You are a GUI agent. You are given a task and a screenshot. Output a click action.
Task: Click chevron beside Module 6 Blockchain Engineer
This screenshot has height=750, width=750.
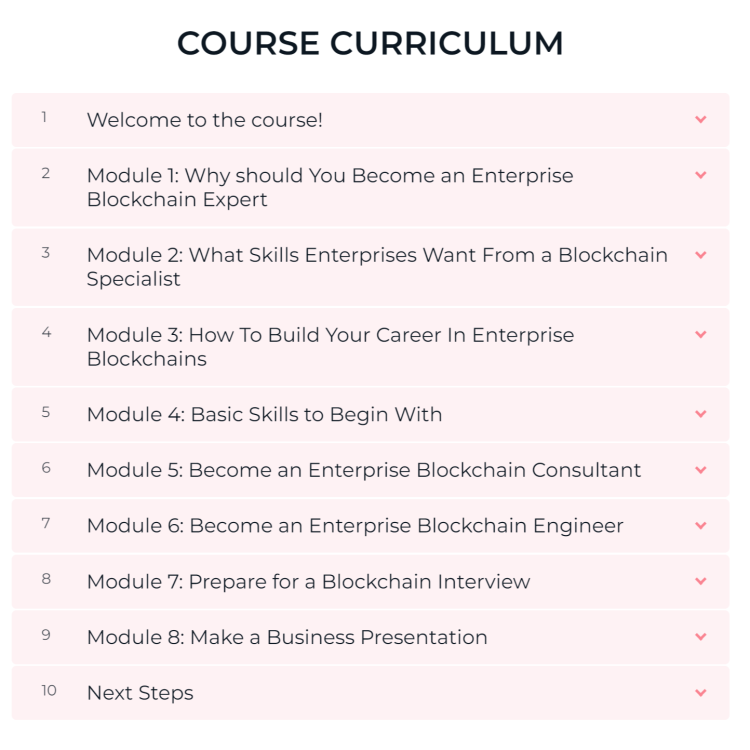coord(700,525)
